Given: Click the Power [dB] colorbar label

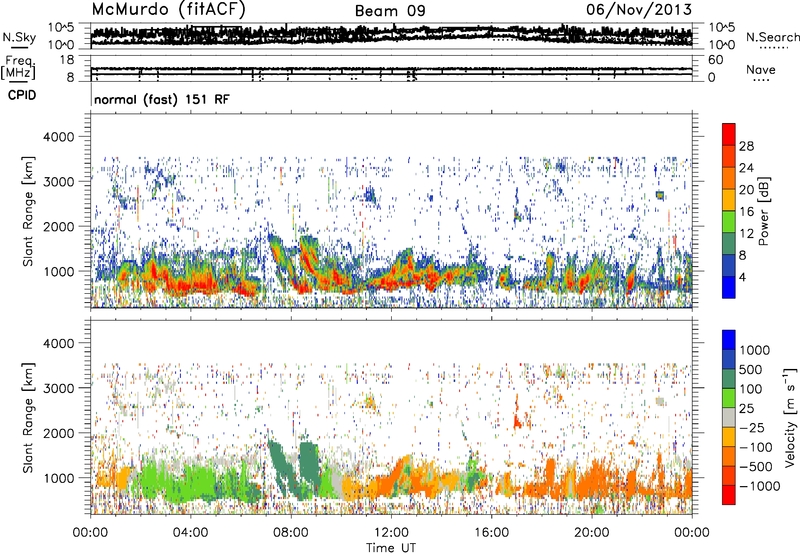Looking at the screenshot, I should click(763, 211).
